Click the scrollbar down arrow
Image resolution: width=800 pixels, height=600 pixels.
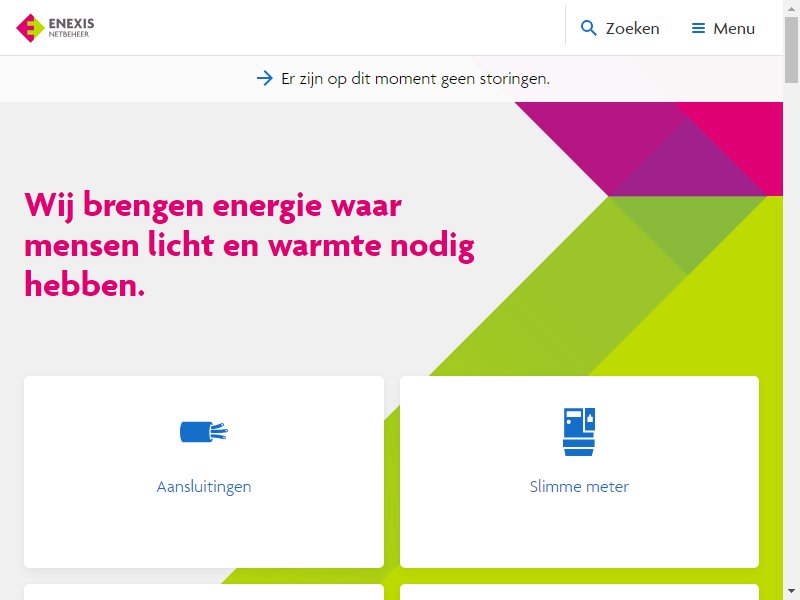pyautogui.click(x=791, y=592)
